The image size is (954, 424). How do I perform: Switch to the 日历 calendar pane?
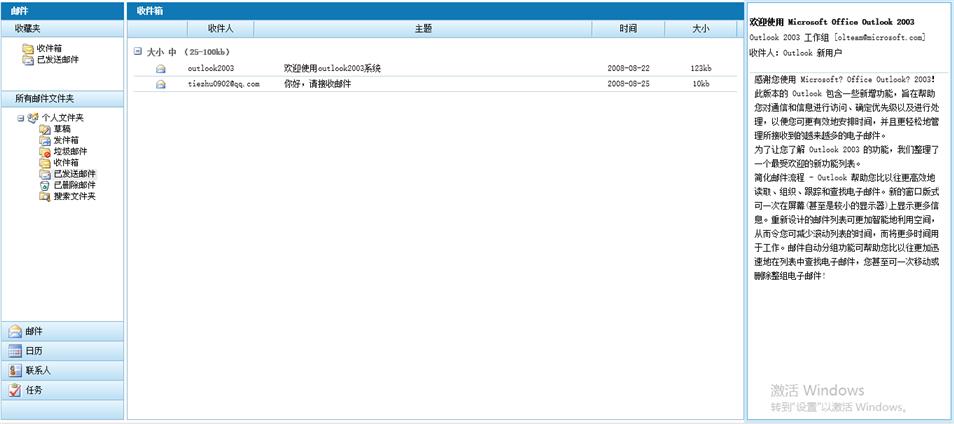62,351
